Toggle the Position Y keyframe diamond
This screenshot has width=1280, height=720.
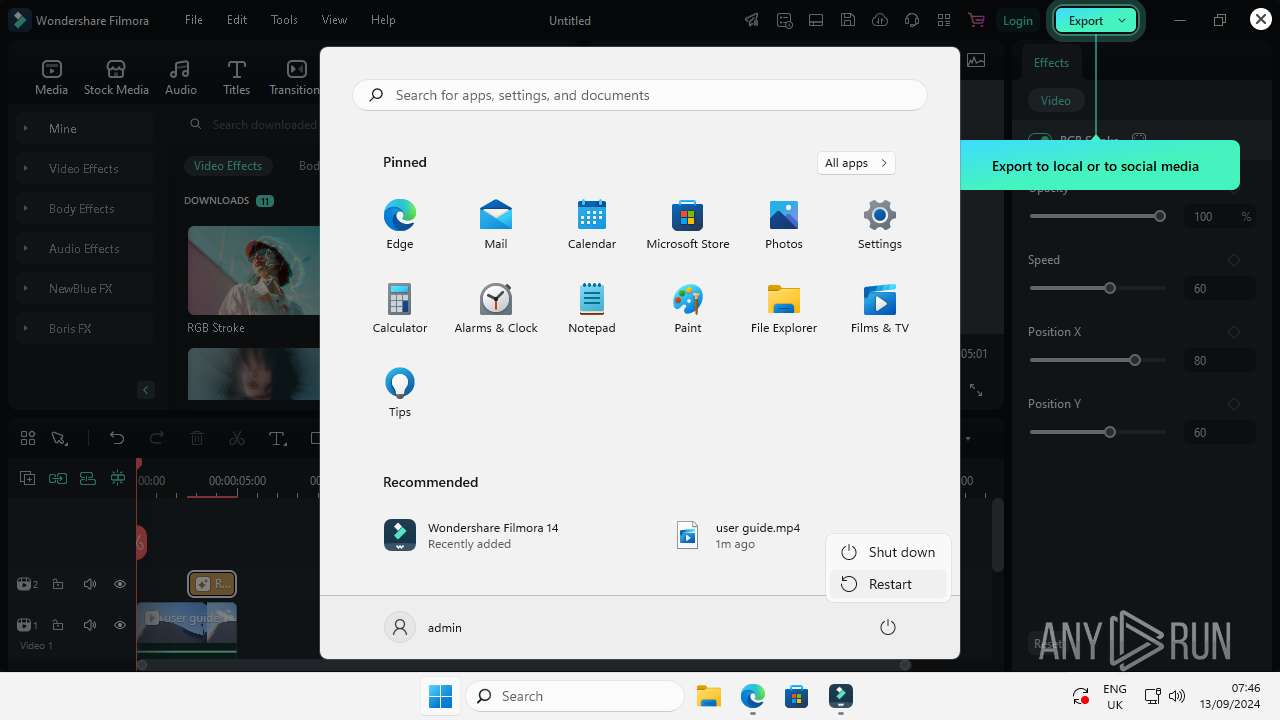tap(1234, 404)
